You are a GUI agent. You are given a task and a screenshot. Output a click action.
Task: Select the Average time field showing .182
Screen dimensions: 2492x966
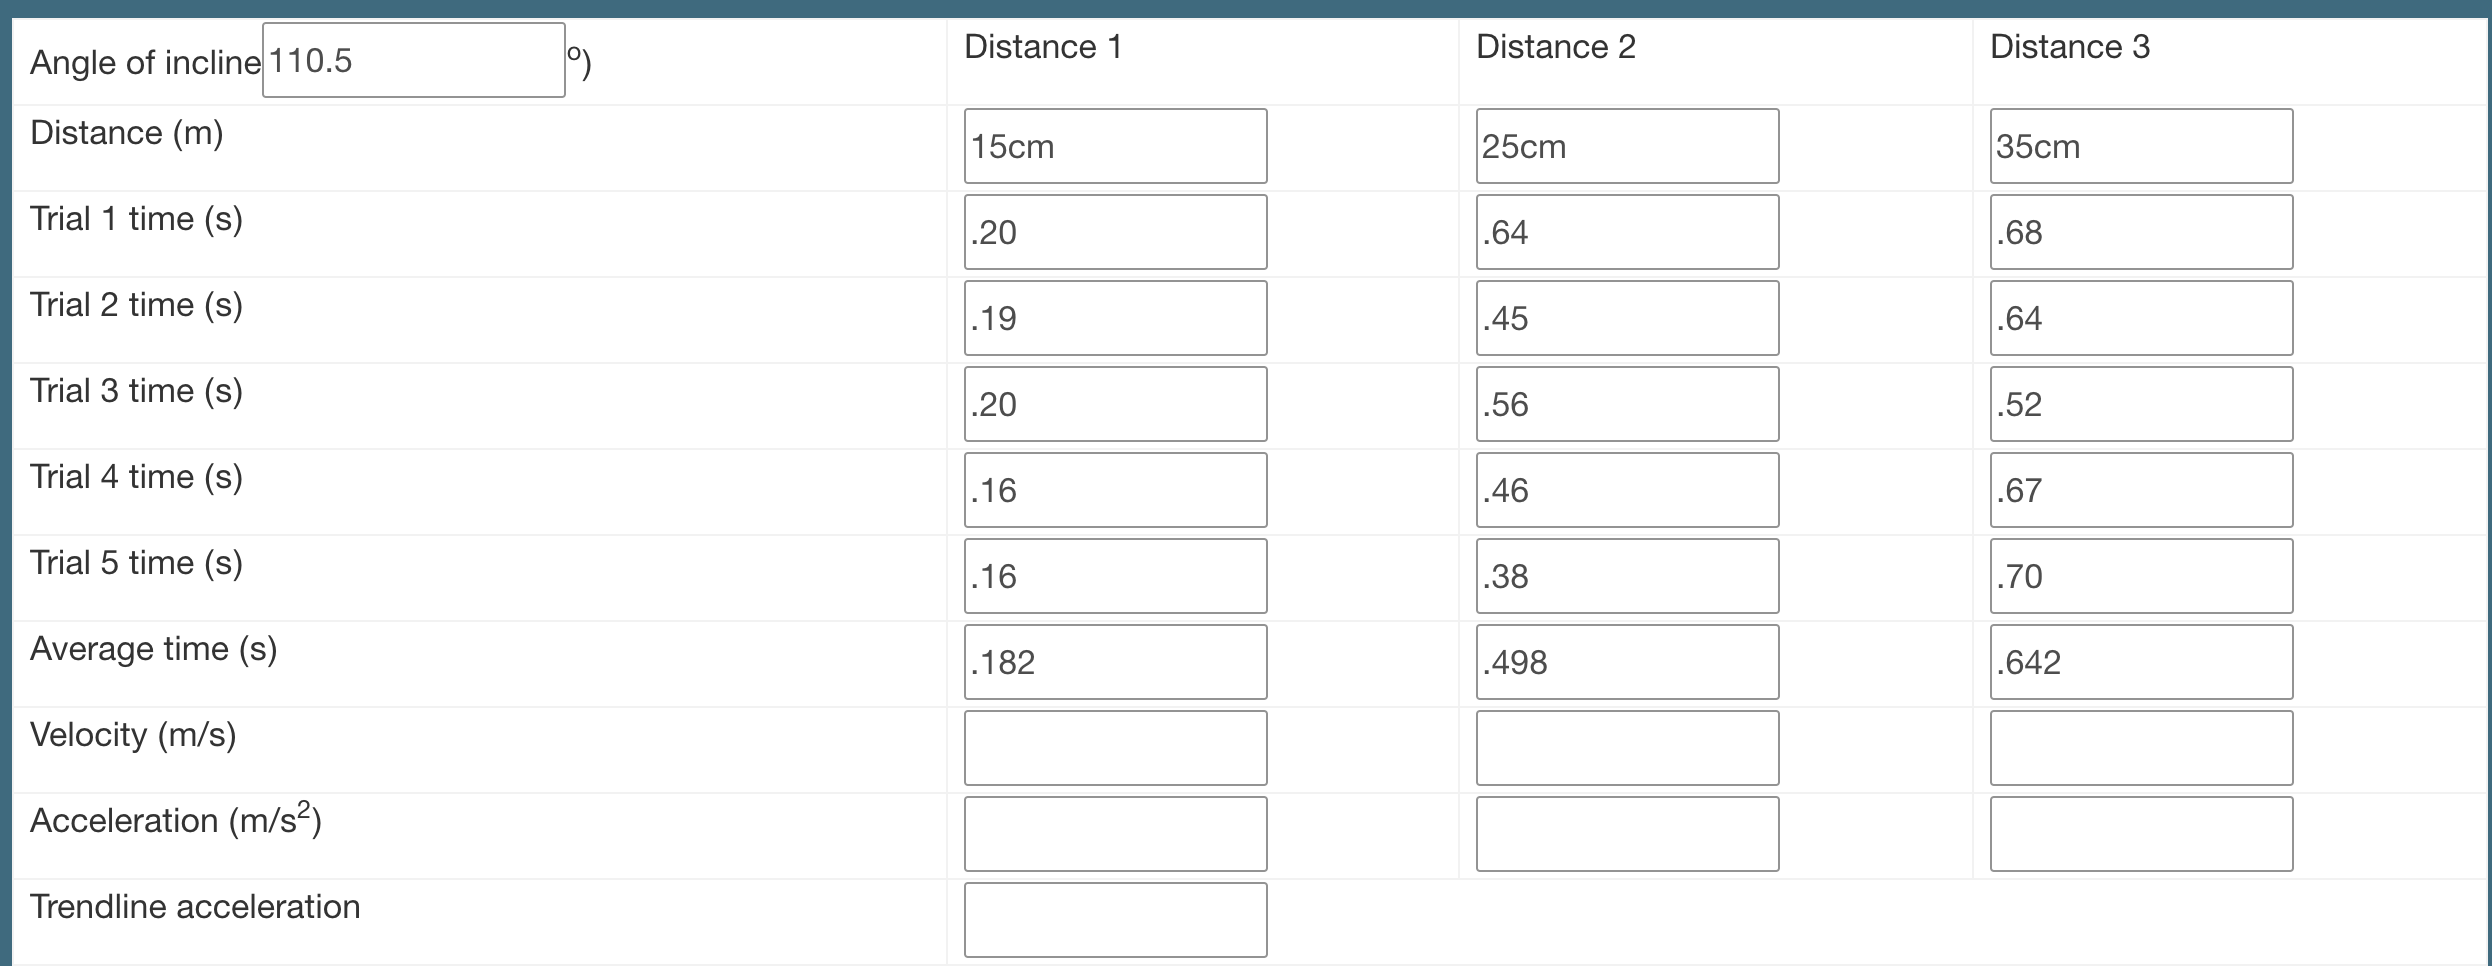click(1114, 661)
